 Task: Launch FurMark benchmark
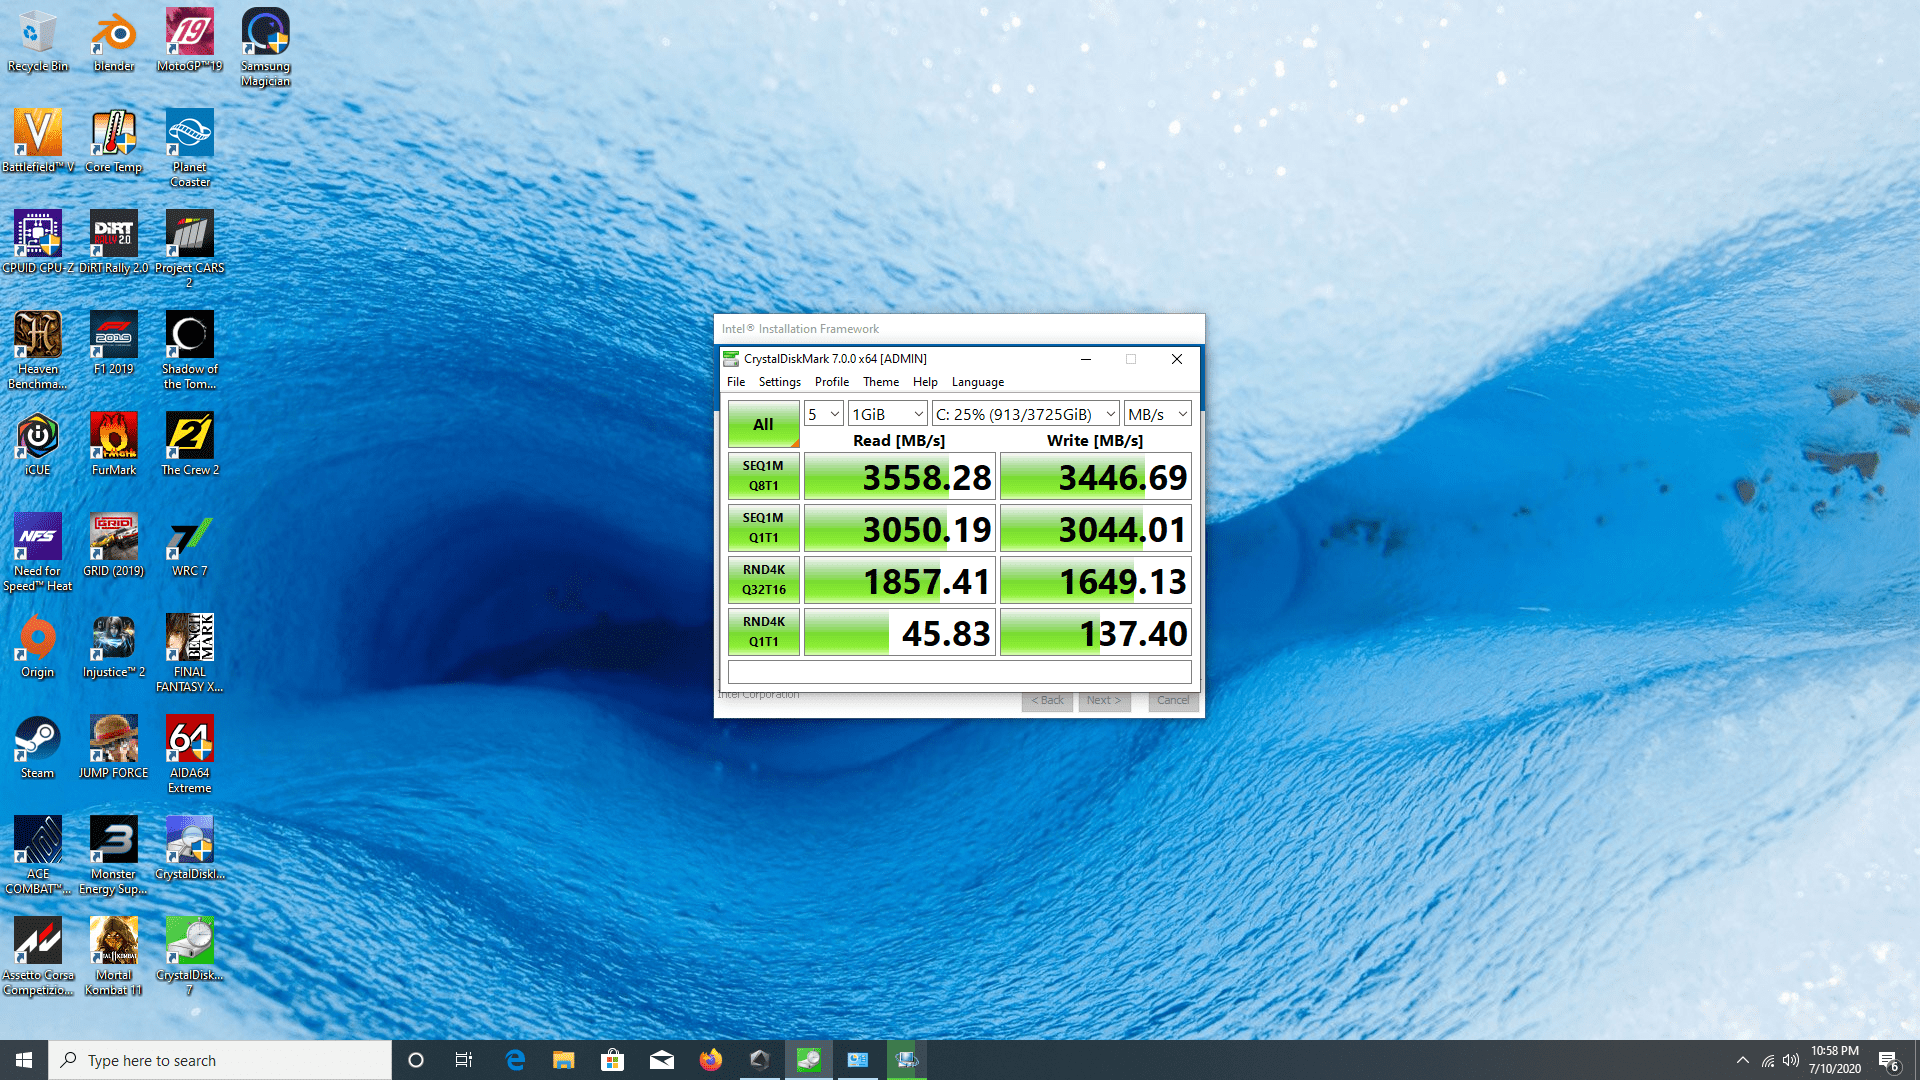pos(113,437)
